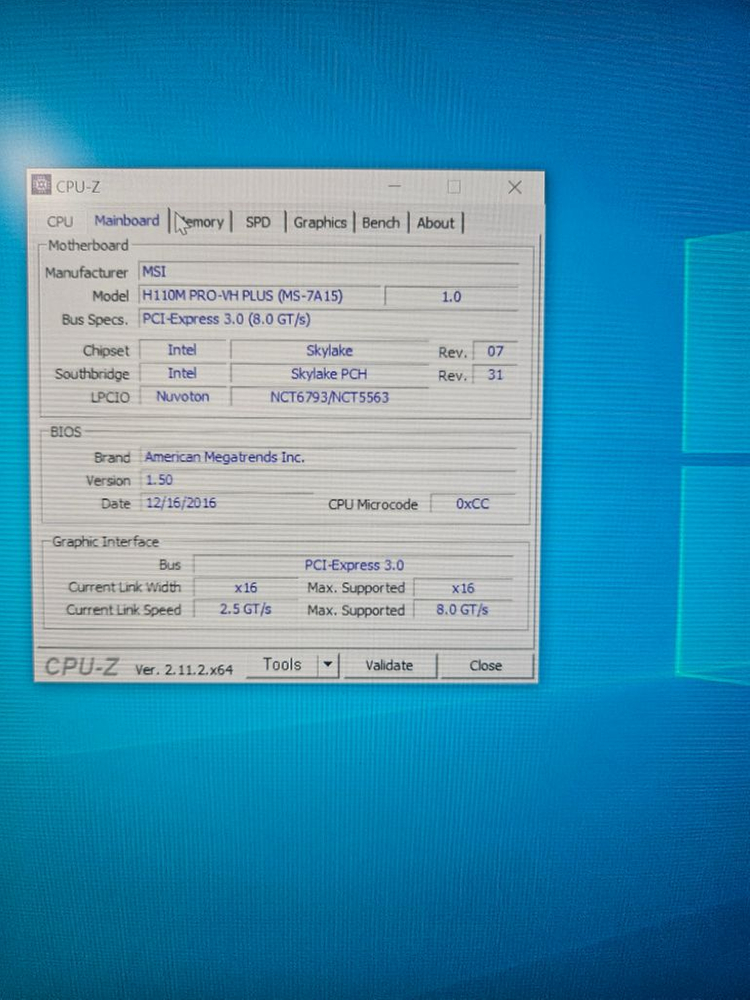Click the Chipset vendor field Intel

click(x=182, y=349)
